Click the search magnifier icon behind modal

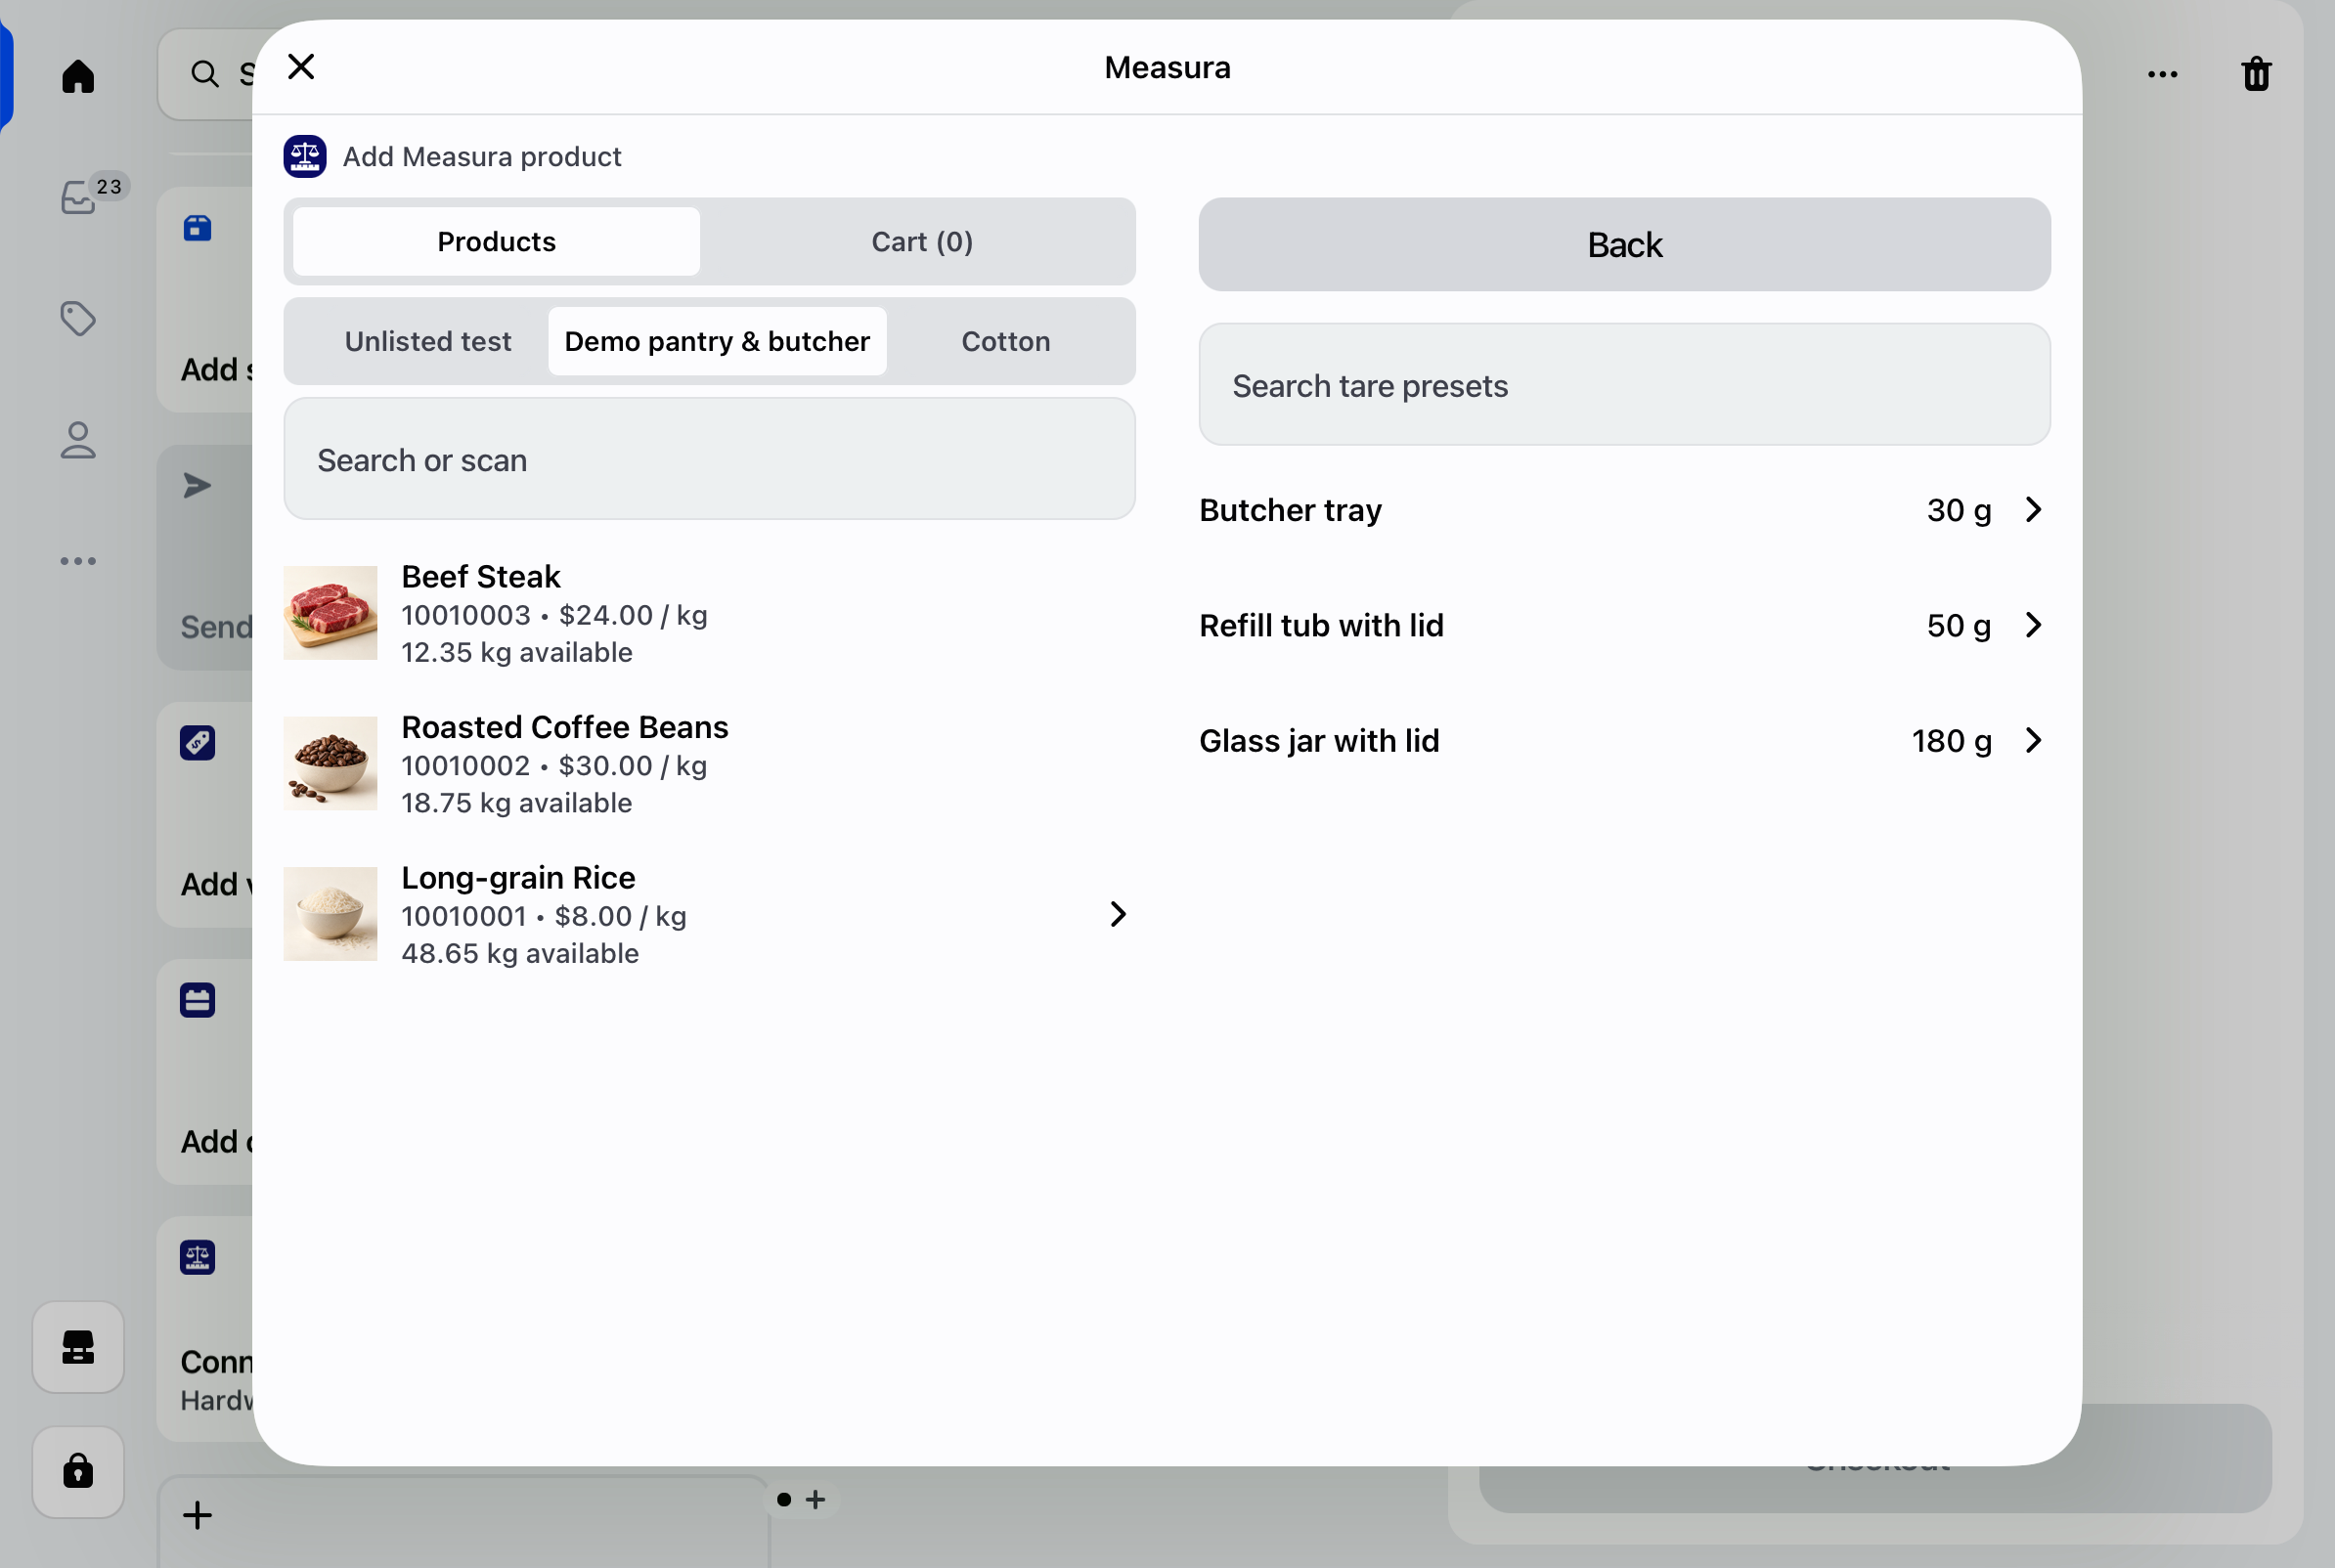point(205,74)
